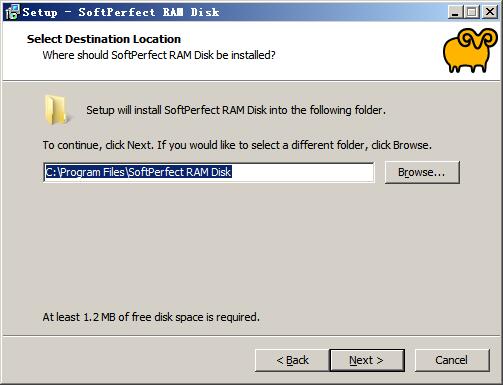Click the disabled maximize button
The image size is (503, 385).
[471, 12]
